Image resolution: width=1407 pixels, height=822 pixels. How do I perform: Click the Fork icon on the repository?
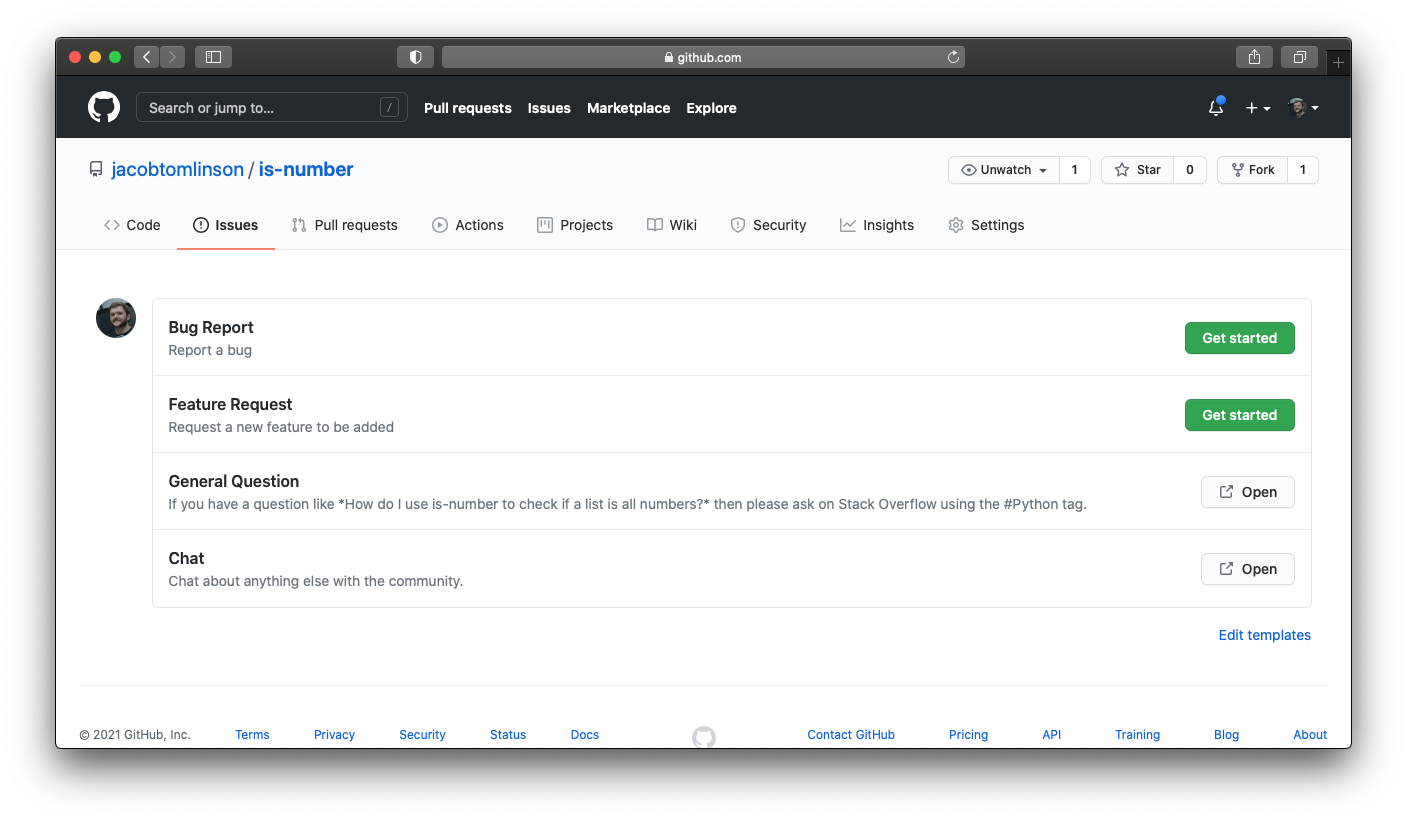click(x=1240, y=169)
